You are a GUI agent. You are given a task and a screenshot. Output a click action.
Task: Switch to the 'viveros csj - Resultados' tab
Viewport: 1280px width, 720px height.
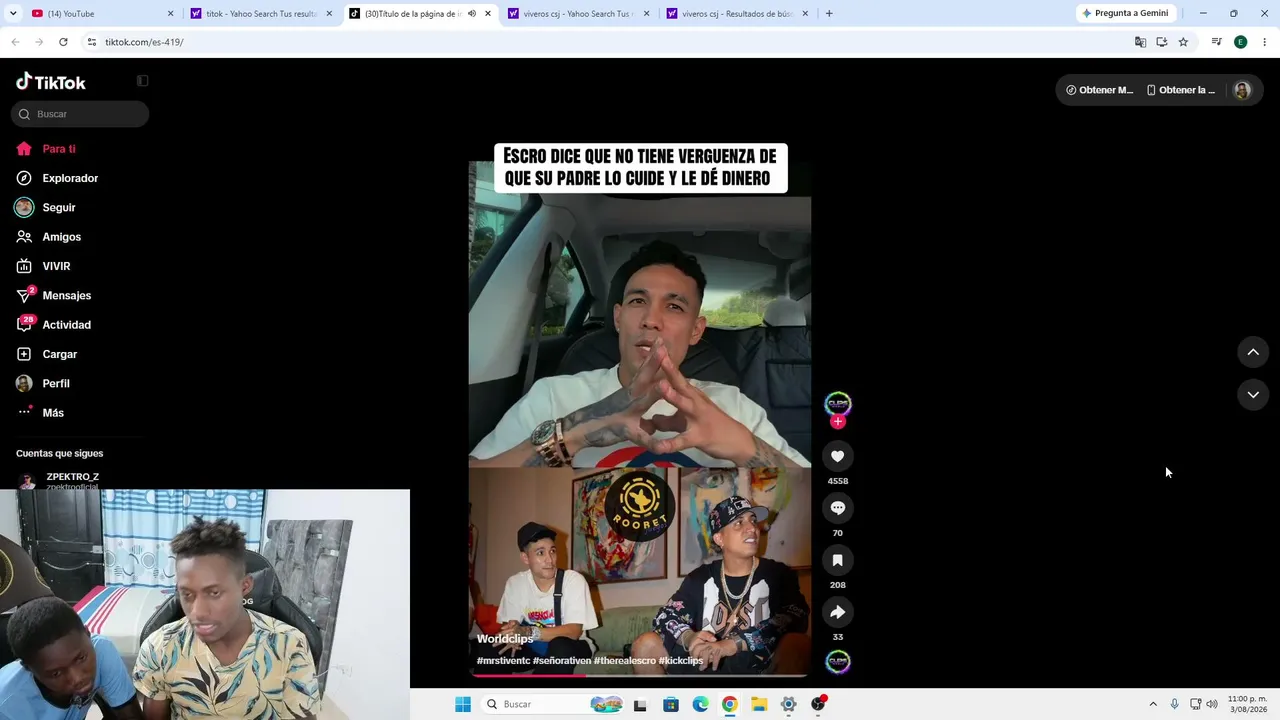point(736,14)
